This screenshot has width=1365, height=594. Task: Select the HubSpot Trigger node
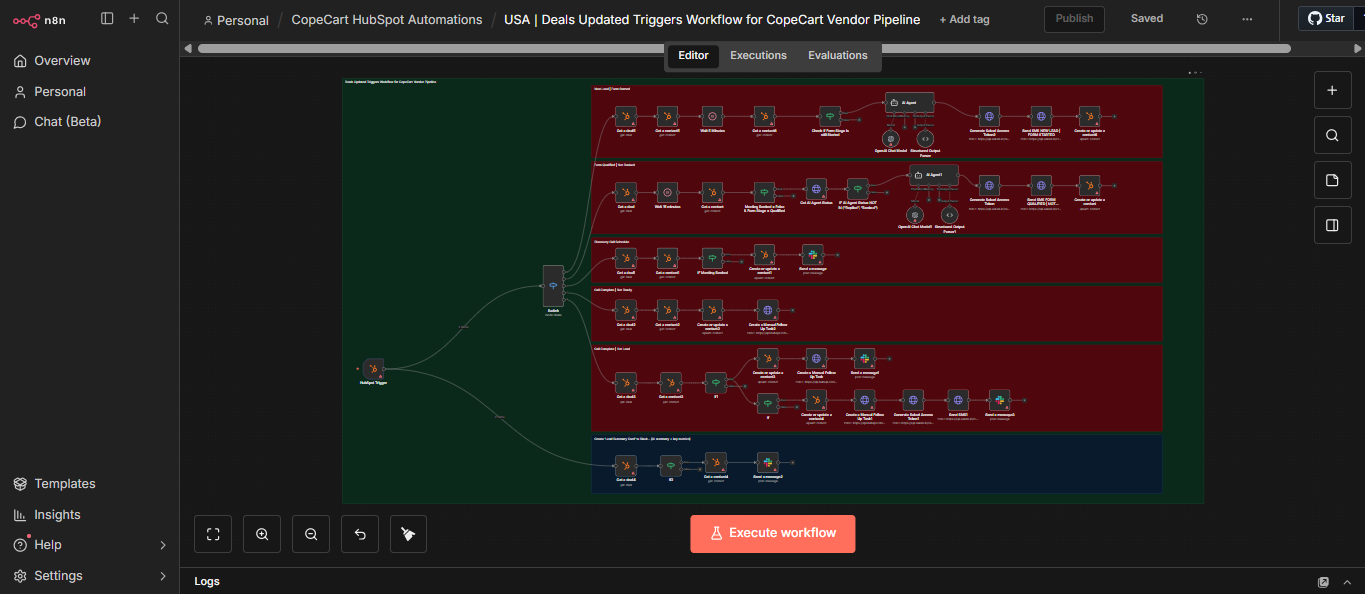(373, 369)
